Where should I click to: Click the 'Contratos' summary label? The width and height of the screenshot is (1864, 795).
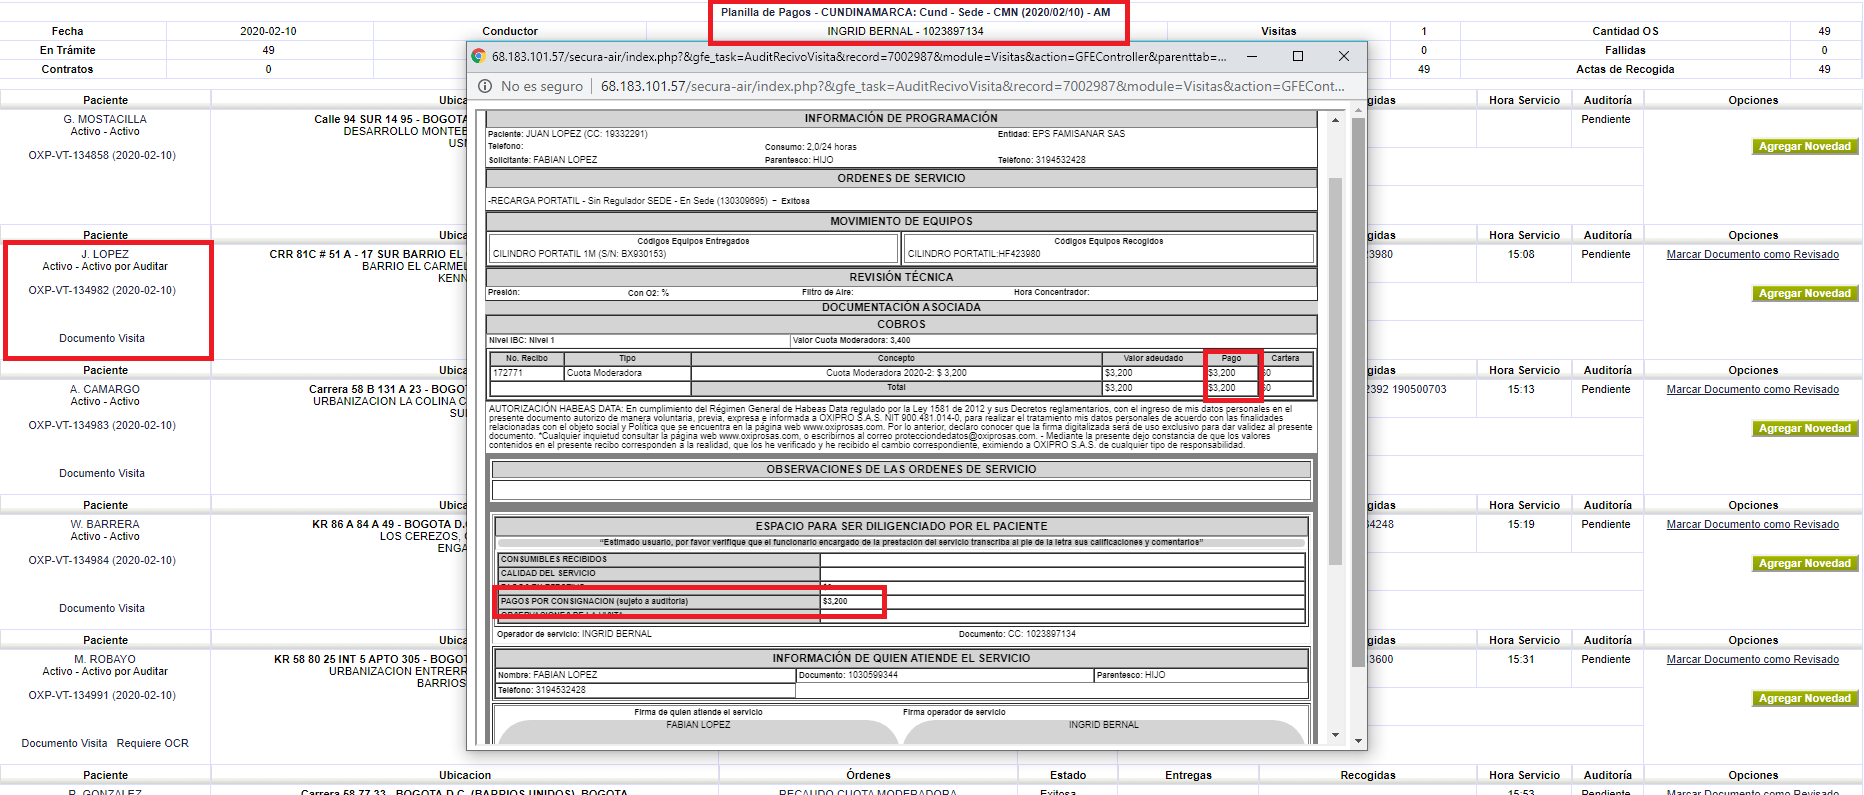[67, 70]
